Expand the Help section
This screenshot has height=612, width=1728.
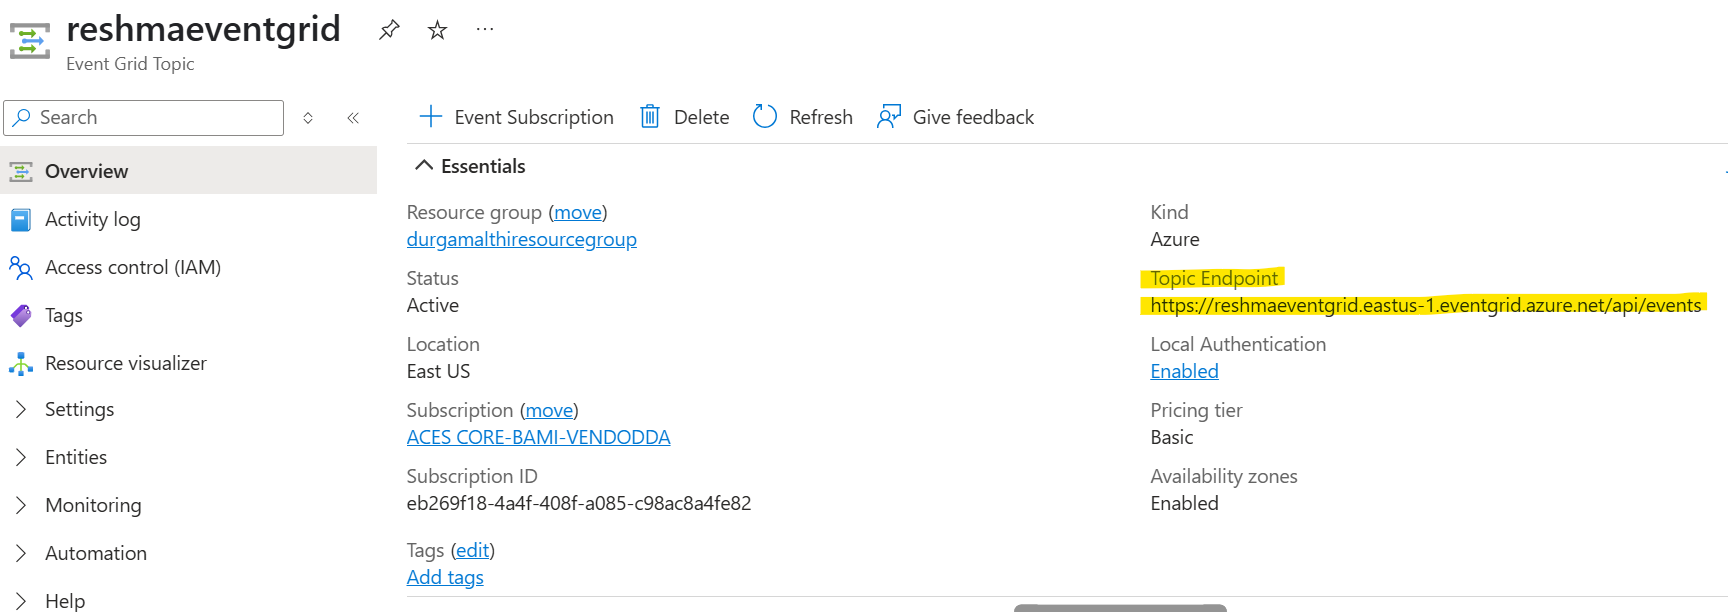pos(188,600)
